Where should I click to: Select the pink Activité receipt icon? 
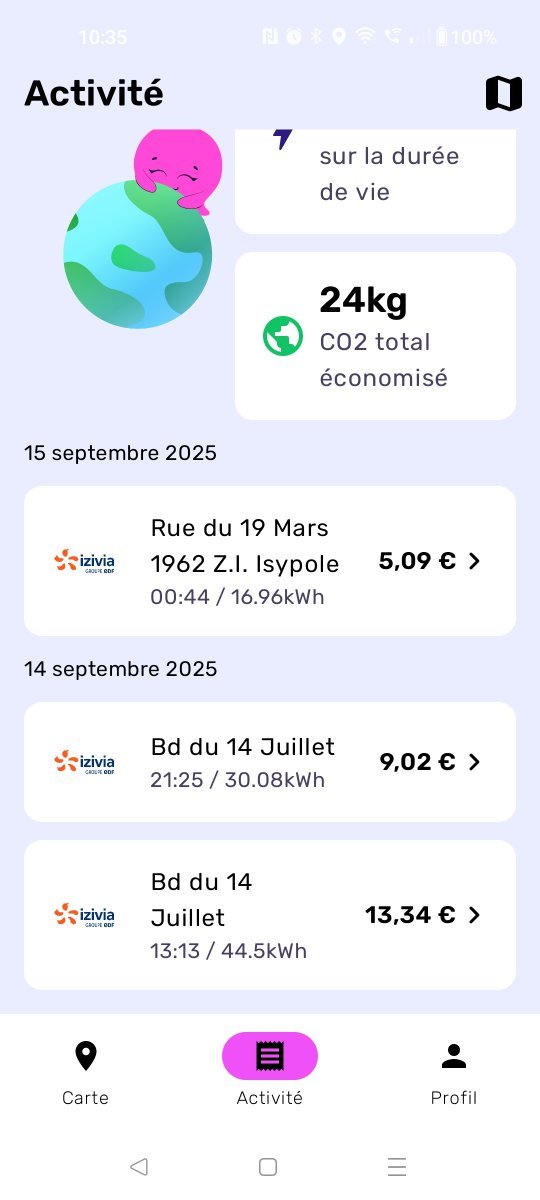point(270,1056)
